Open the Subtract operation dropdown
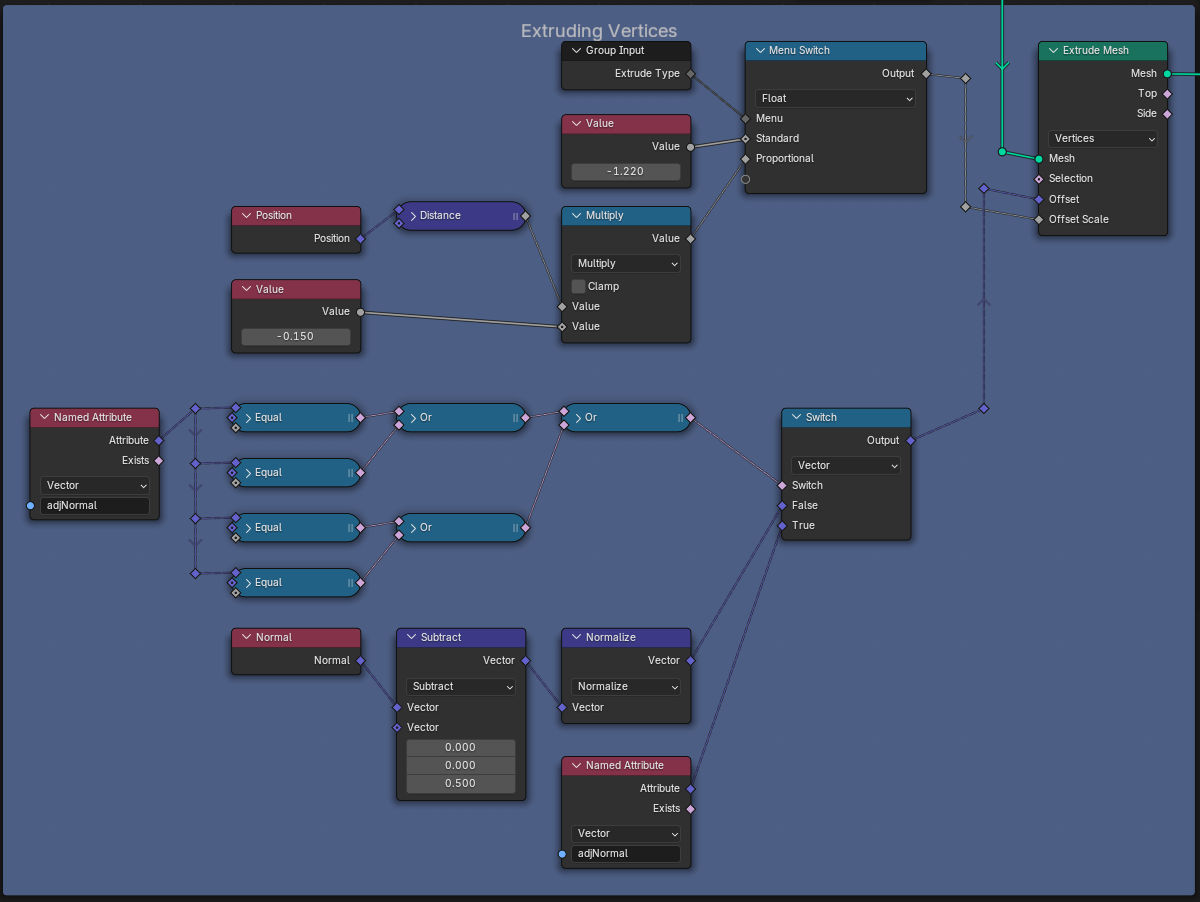1200x902 pixels. point(460,687)
